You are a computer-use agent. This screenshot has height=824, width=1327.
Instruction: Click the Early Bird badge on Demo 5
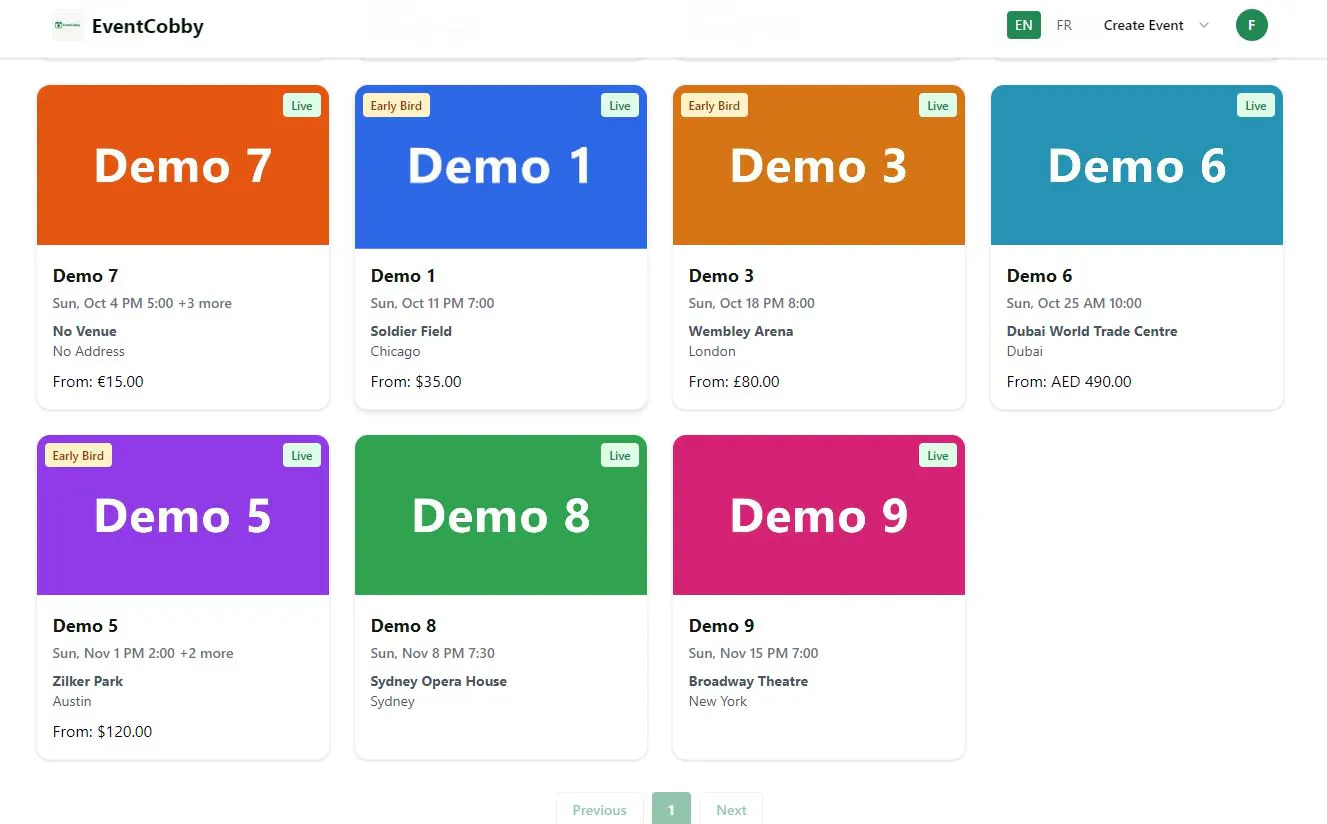[x=78, y=456]
